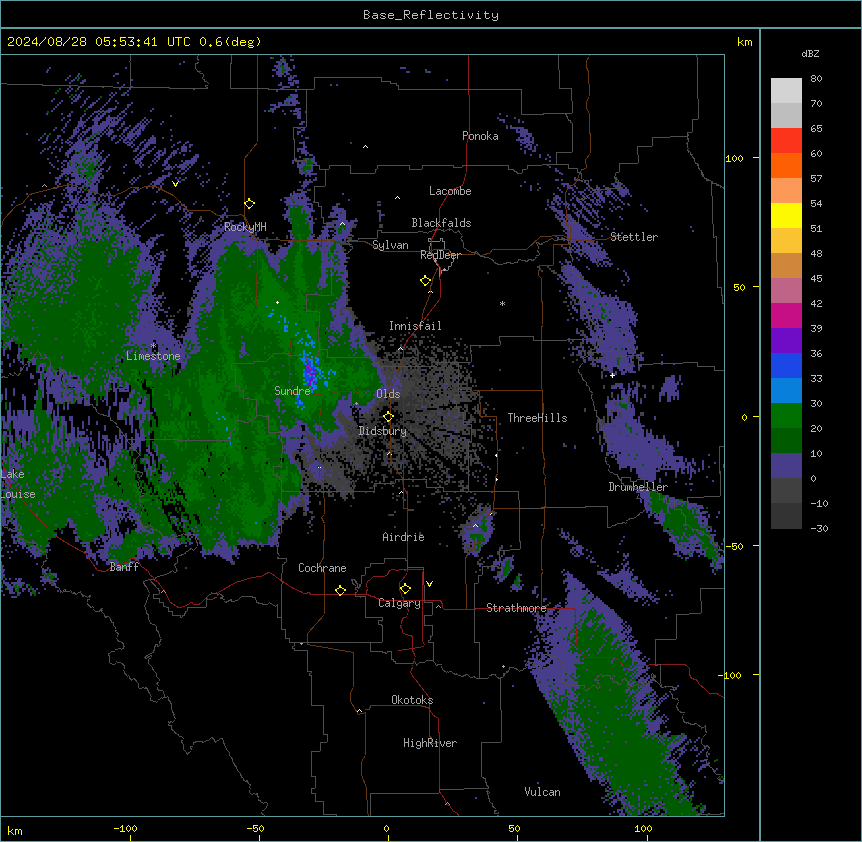The image size is (862, 842).
Task: Select the Olds city label
Action: click(x=388, y=394)
